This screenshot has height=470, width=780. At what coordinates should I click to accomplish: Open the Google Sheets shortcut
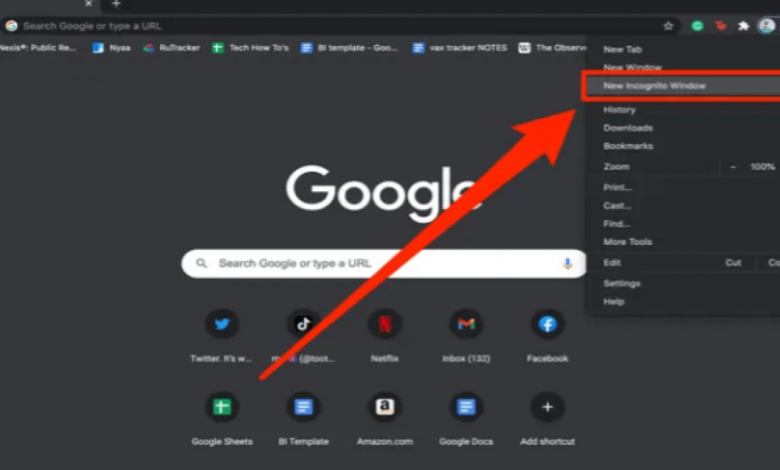(x=222, y=407)
